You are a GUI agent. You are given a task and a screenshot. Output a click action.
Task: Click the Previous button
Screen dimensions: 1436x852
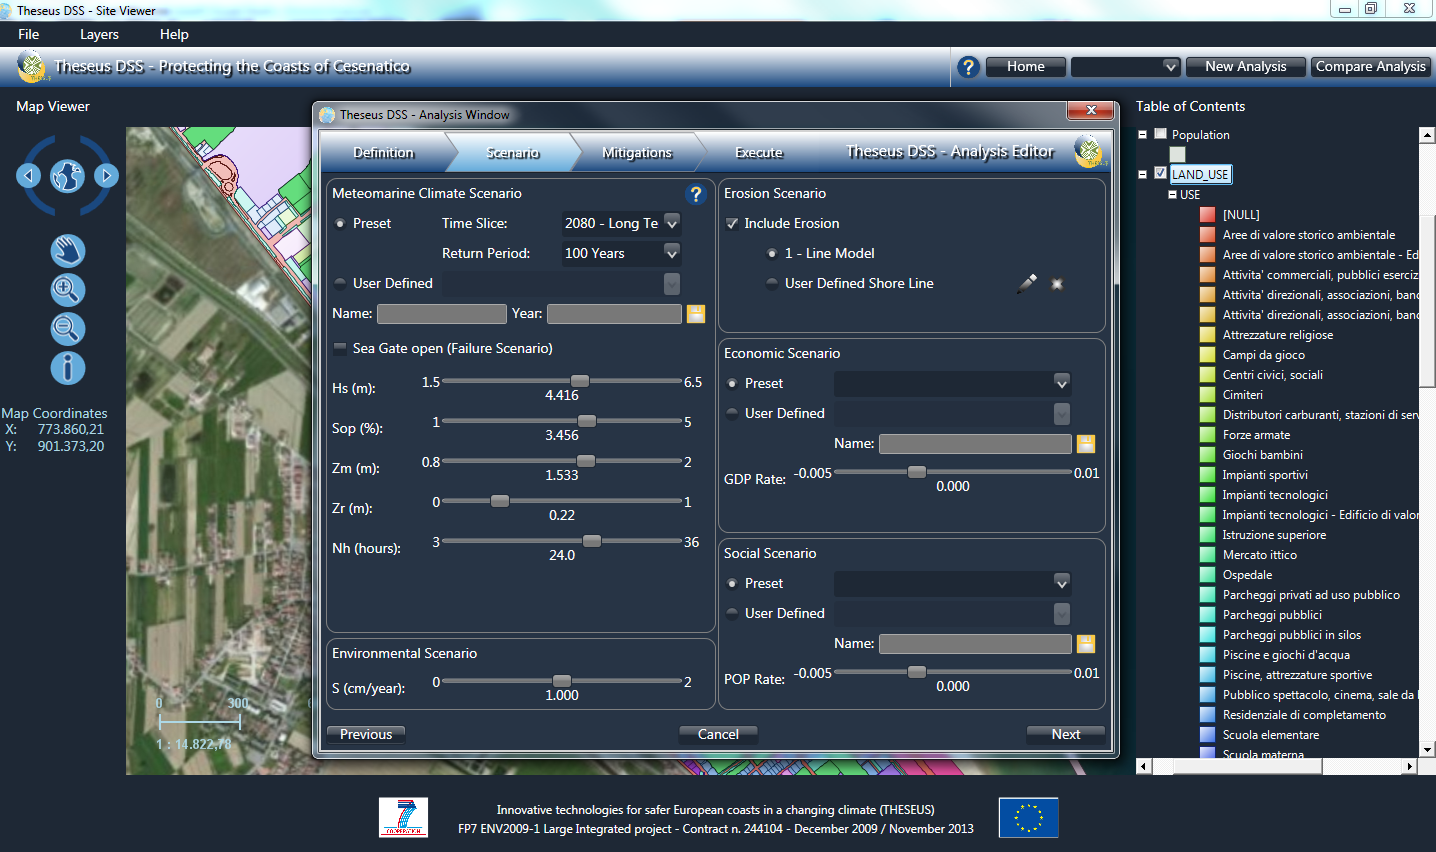pyautogui.click(x=366, y=734)
